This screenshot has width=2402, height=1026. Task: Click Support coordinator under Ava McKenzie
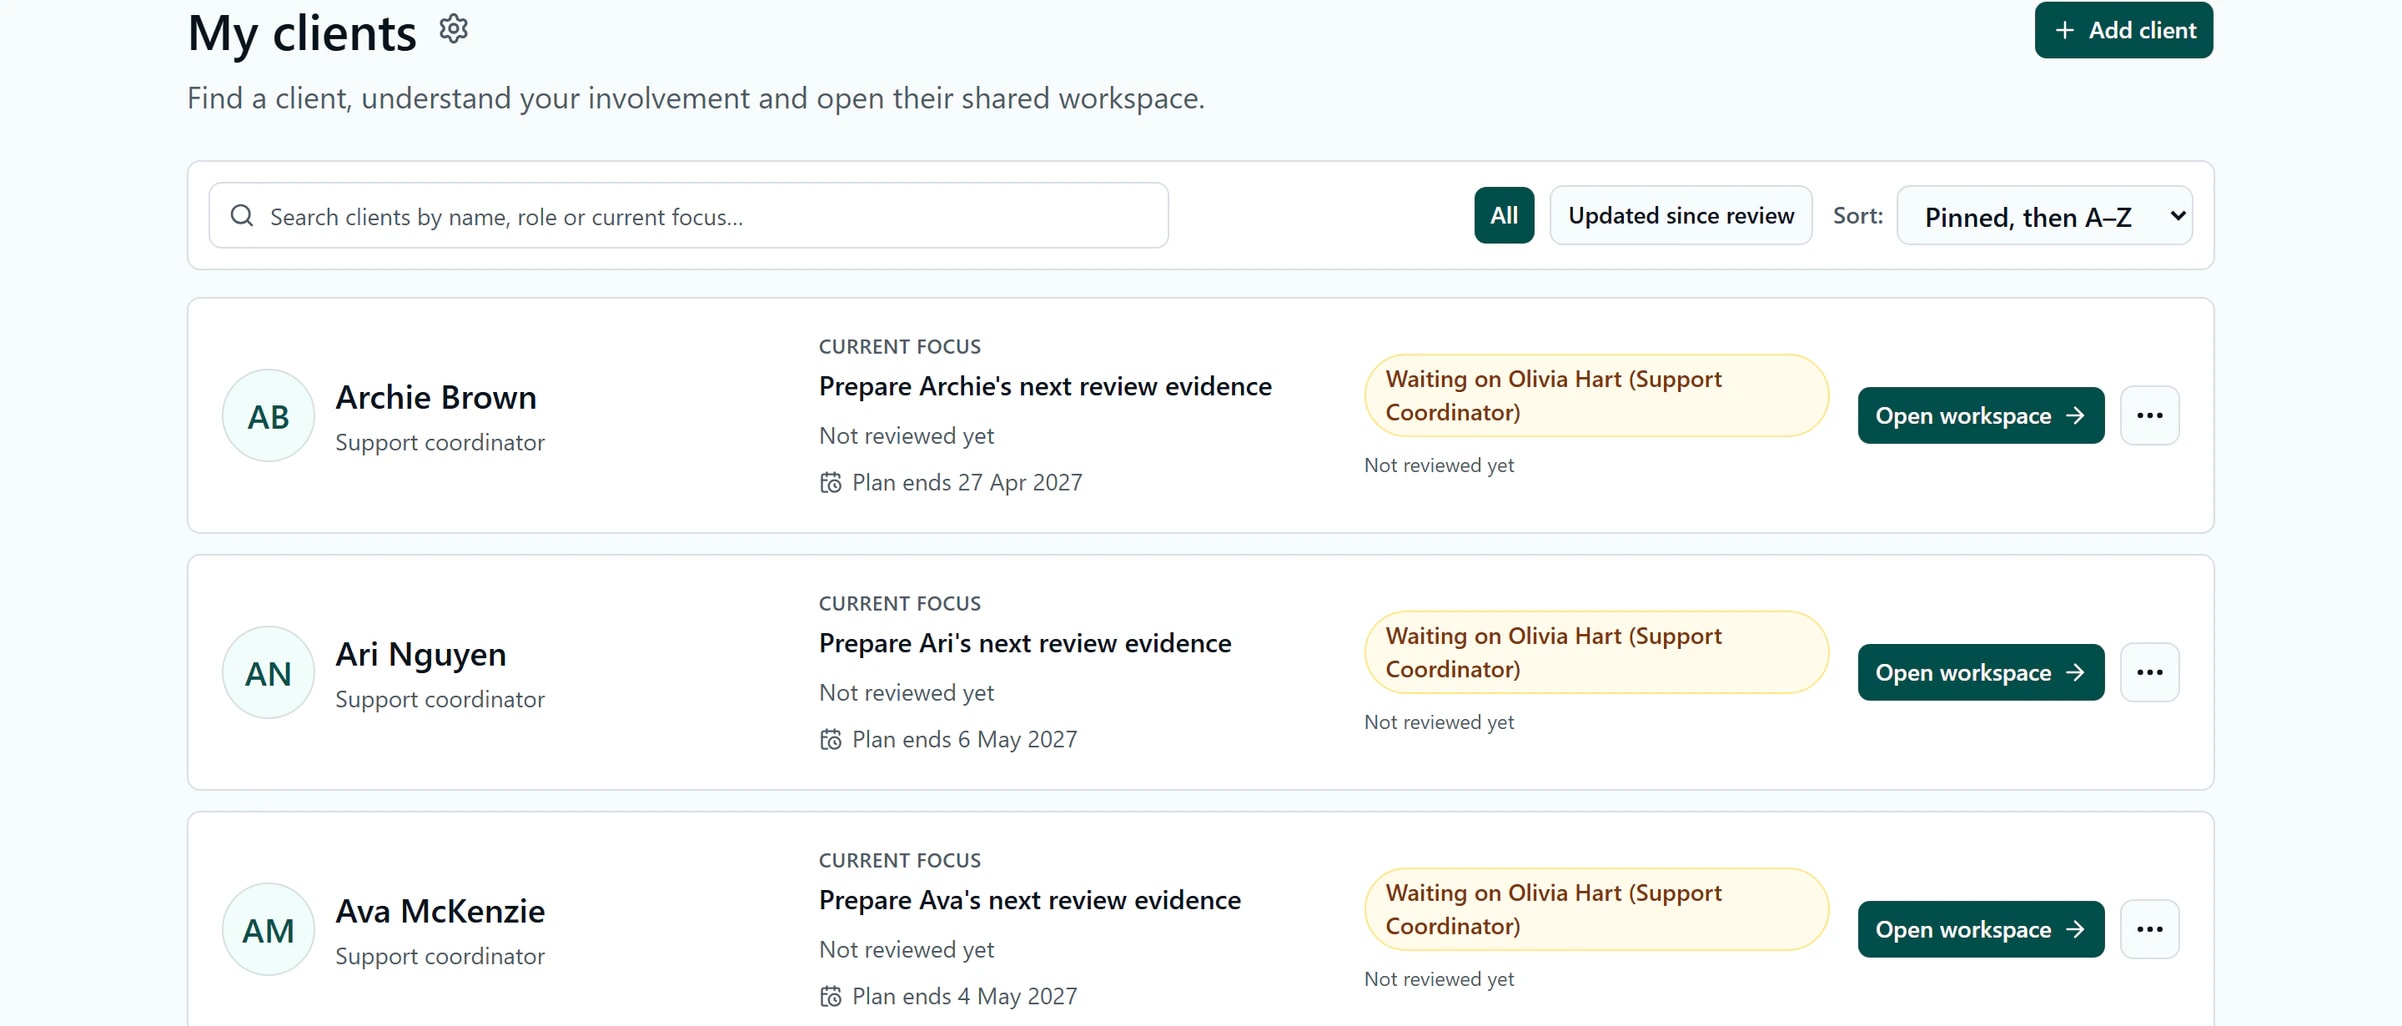440,956
